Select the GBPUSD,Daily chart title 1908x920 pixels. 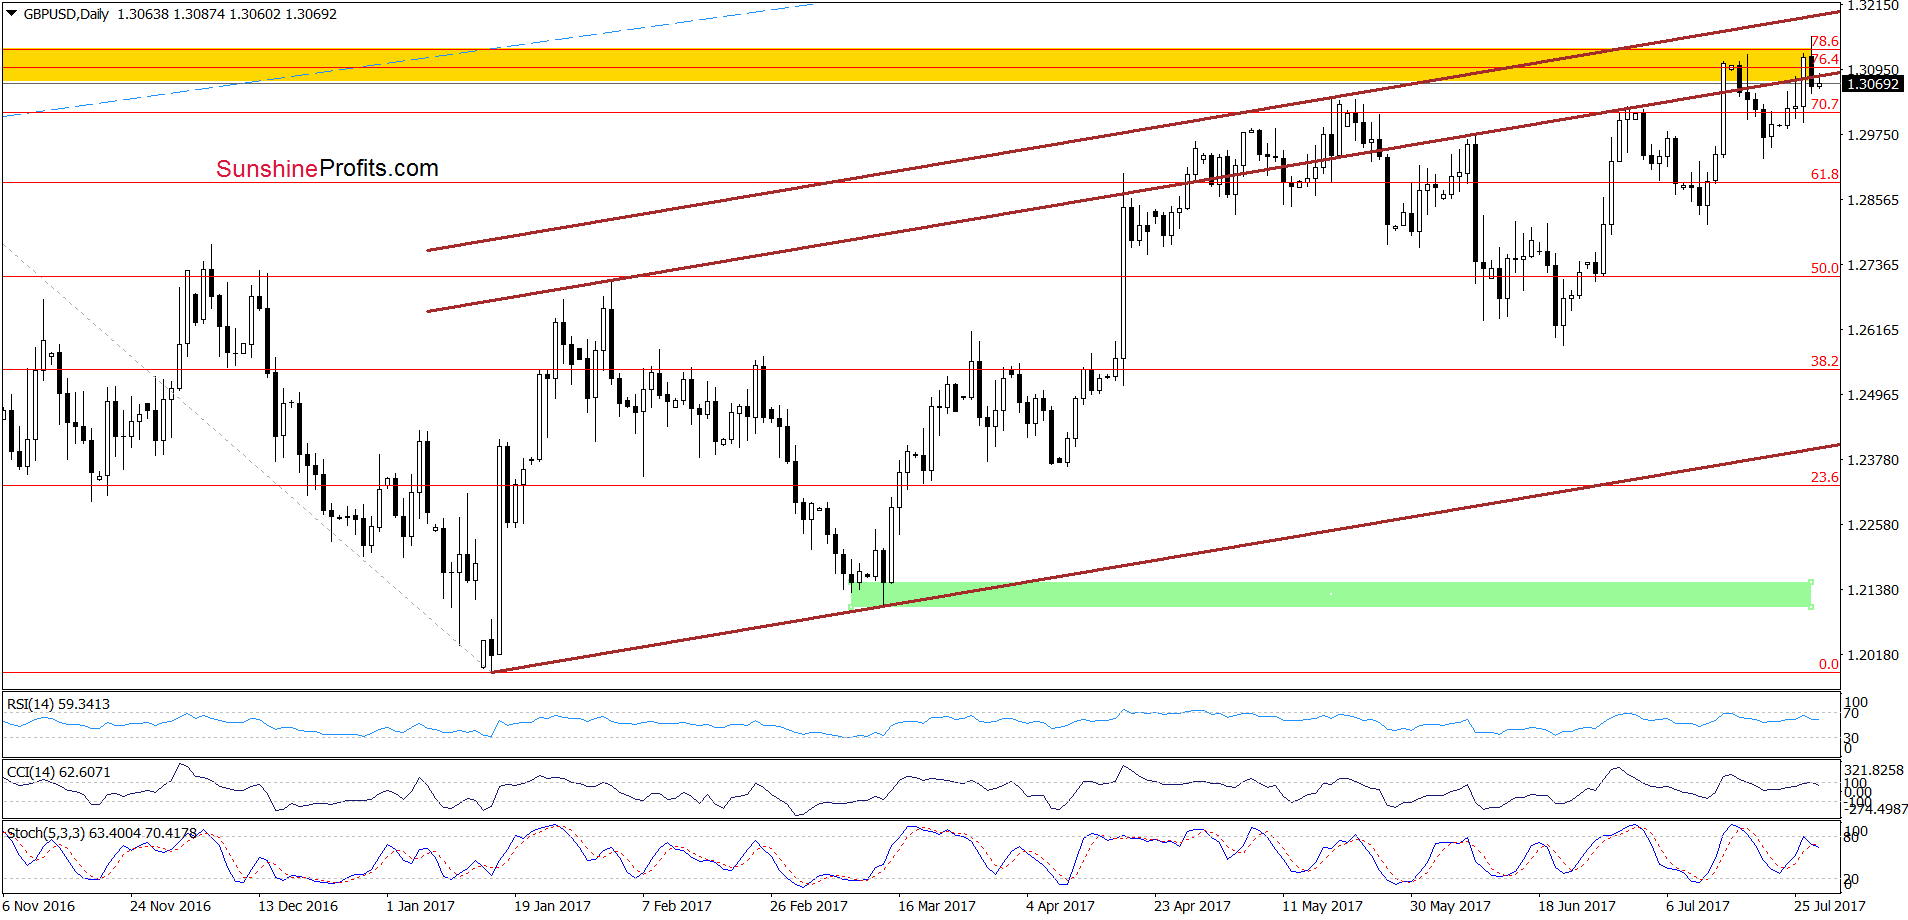[x=66, y=14]
